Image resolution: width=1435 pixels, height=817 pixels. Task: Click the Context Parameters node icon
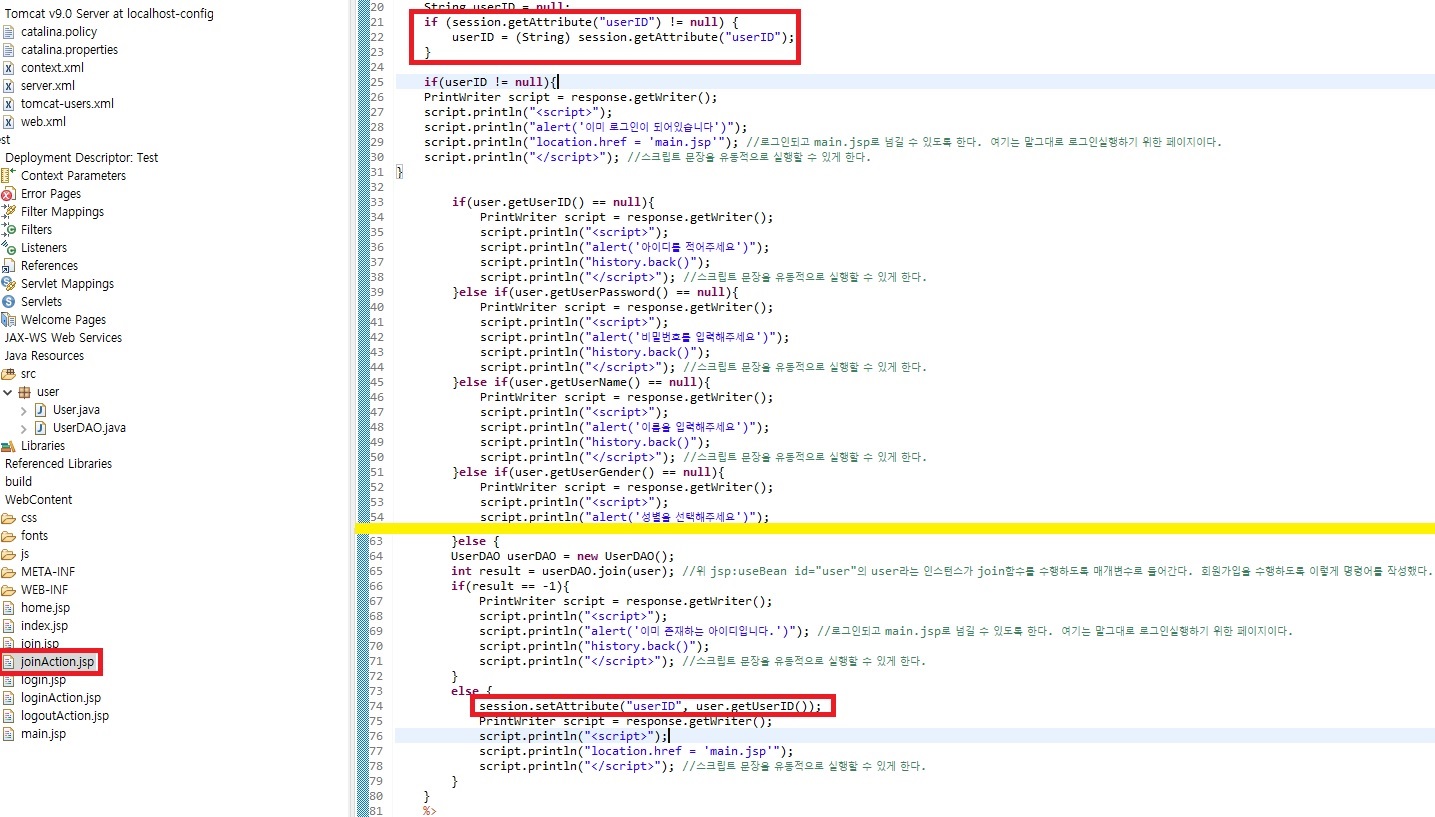point(9,176)
